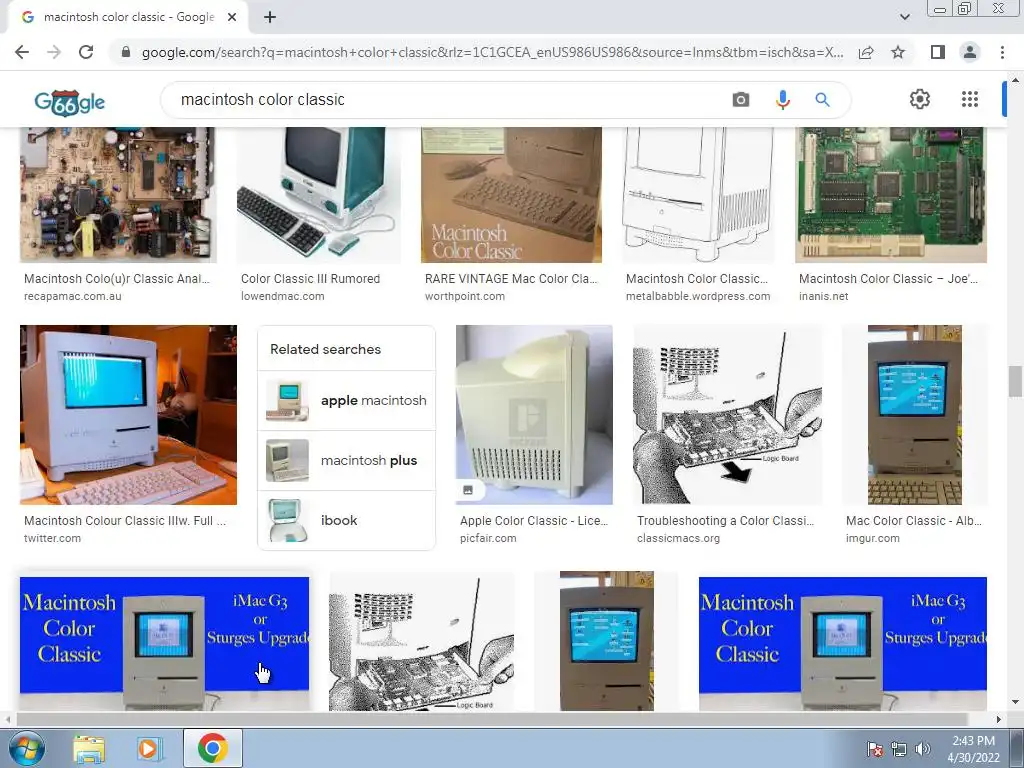Search by image with the camera icon
This screenshot has height=768, width=1024.
coord(741,100)
